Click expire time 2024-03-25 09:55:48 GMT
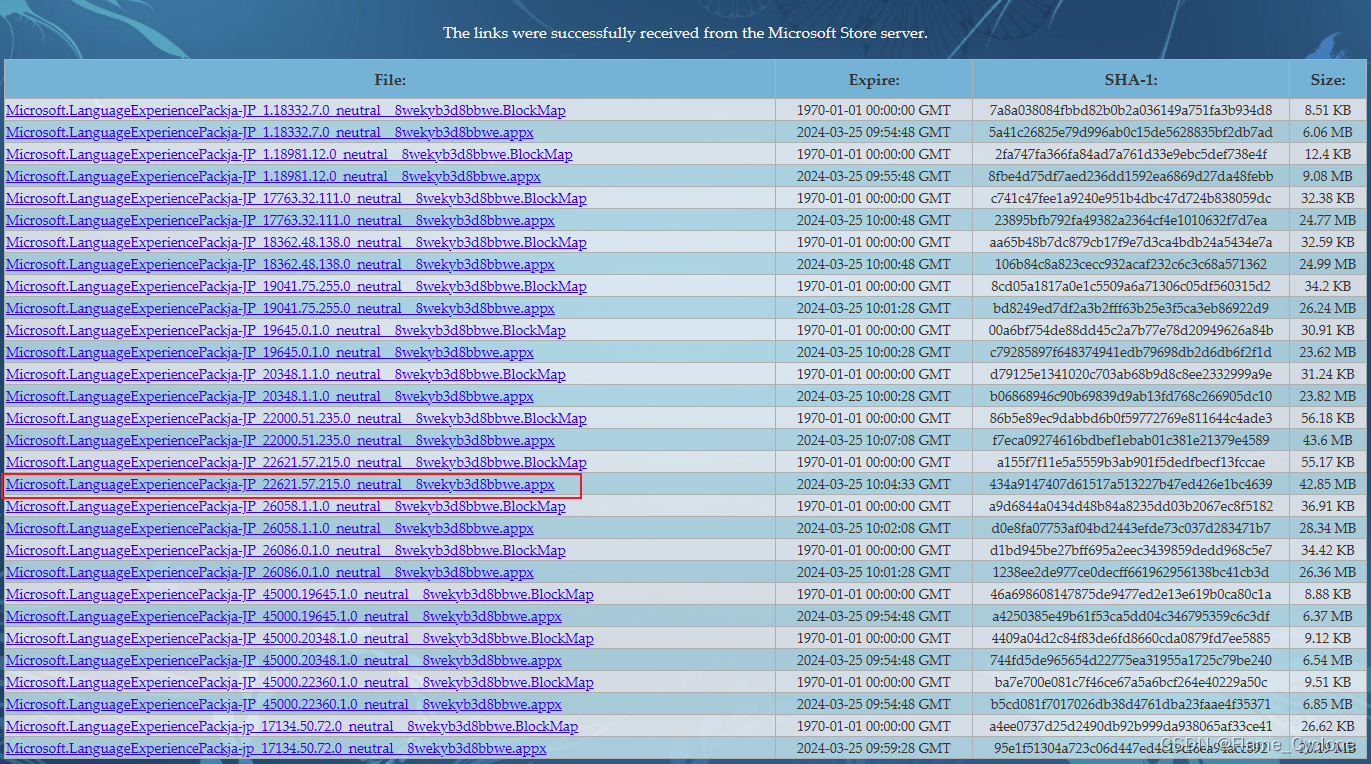 click(874, 176)
